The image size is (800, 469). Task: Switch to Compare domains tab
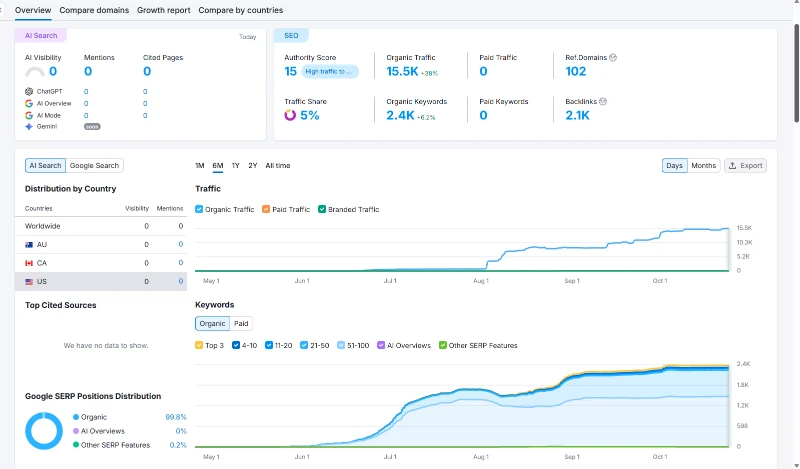pyautogui.click(x=94, y=10)
